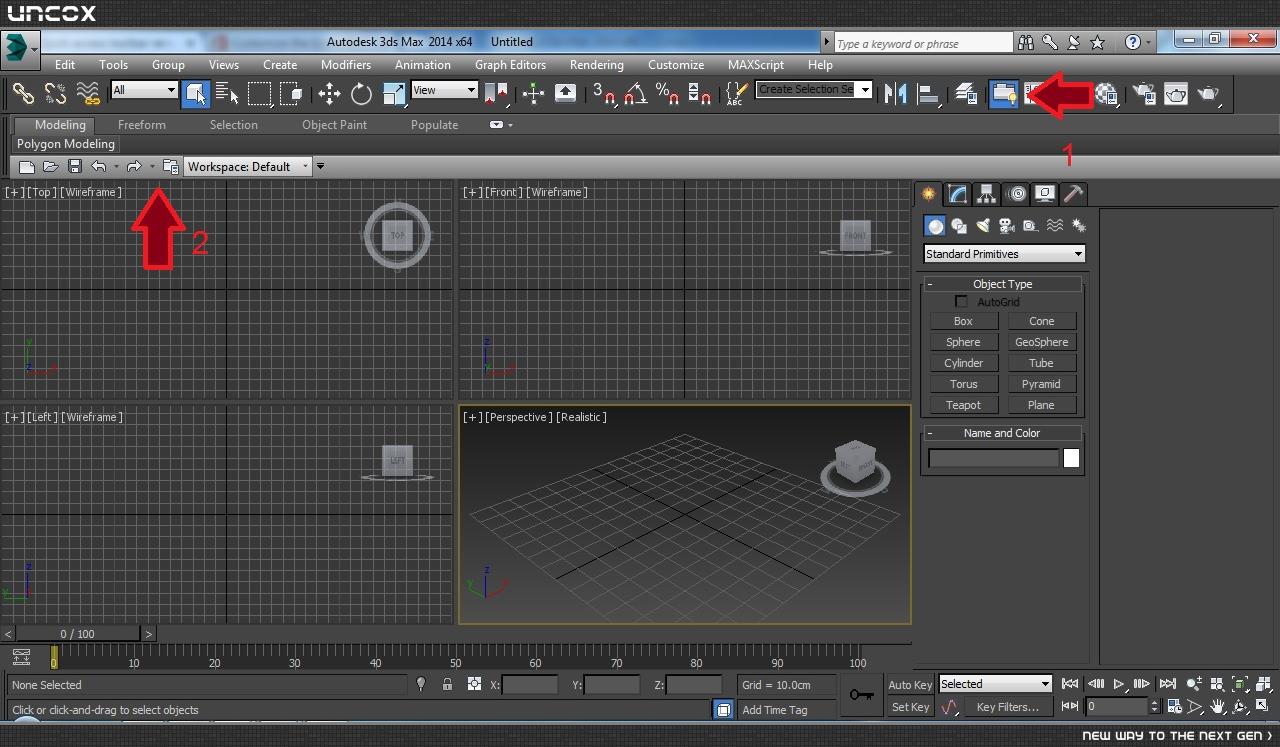1280x747 pixels.
Task: Select the Select and Link tool
Action: pos(22,93)
